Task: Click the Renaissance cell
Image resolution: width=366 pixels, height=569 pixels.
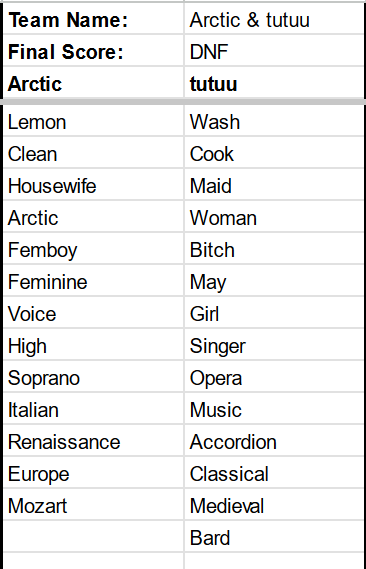Action: point(94,441)
